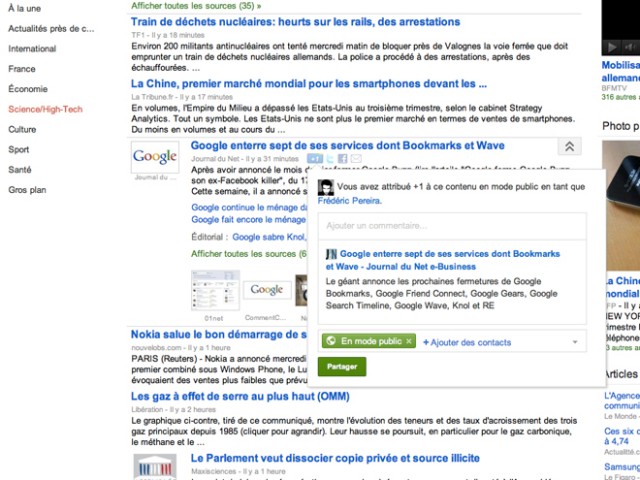
Task: Share the Google article via Twitter icon
Action: [x=330, y=159]
